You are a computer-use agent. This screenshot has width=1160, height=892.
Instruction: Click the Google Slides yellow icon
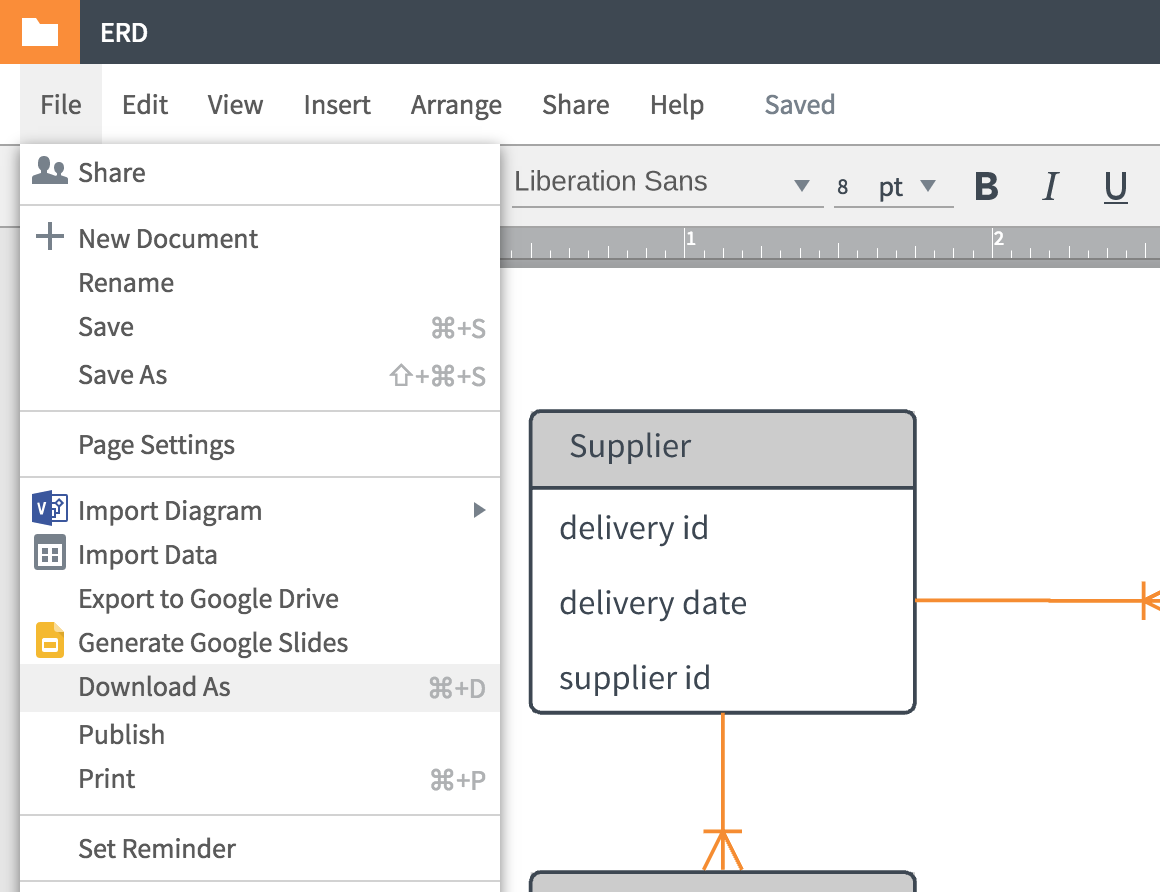click(49, 641)
